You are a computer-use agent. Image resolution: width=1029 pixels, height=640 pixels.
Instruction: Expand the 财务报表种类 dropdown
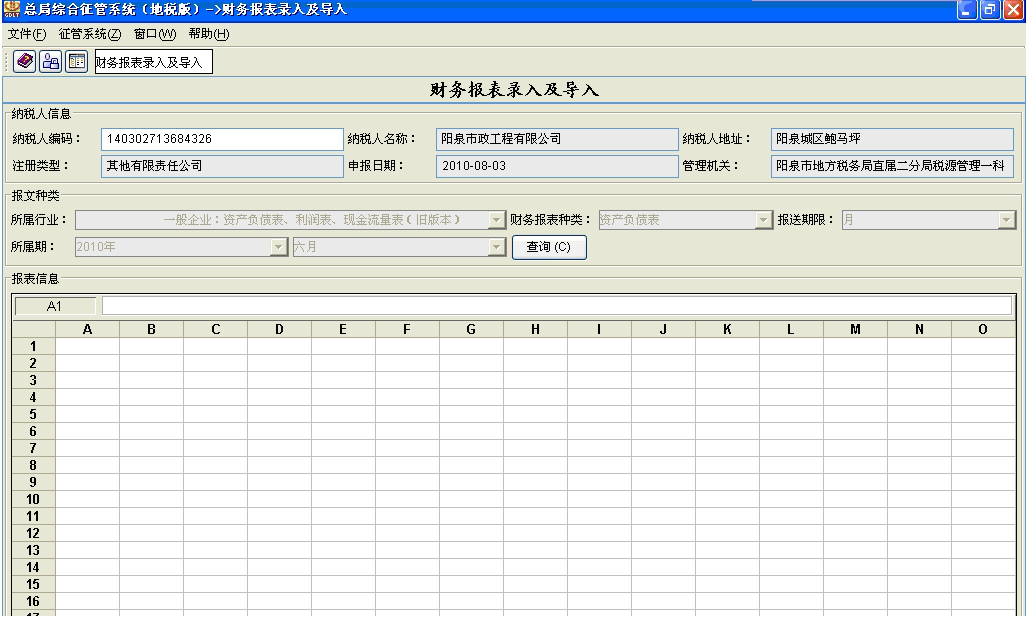(x=763, y=220)
